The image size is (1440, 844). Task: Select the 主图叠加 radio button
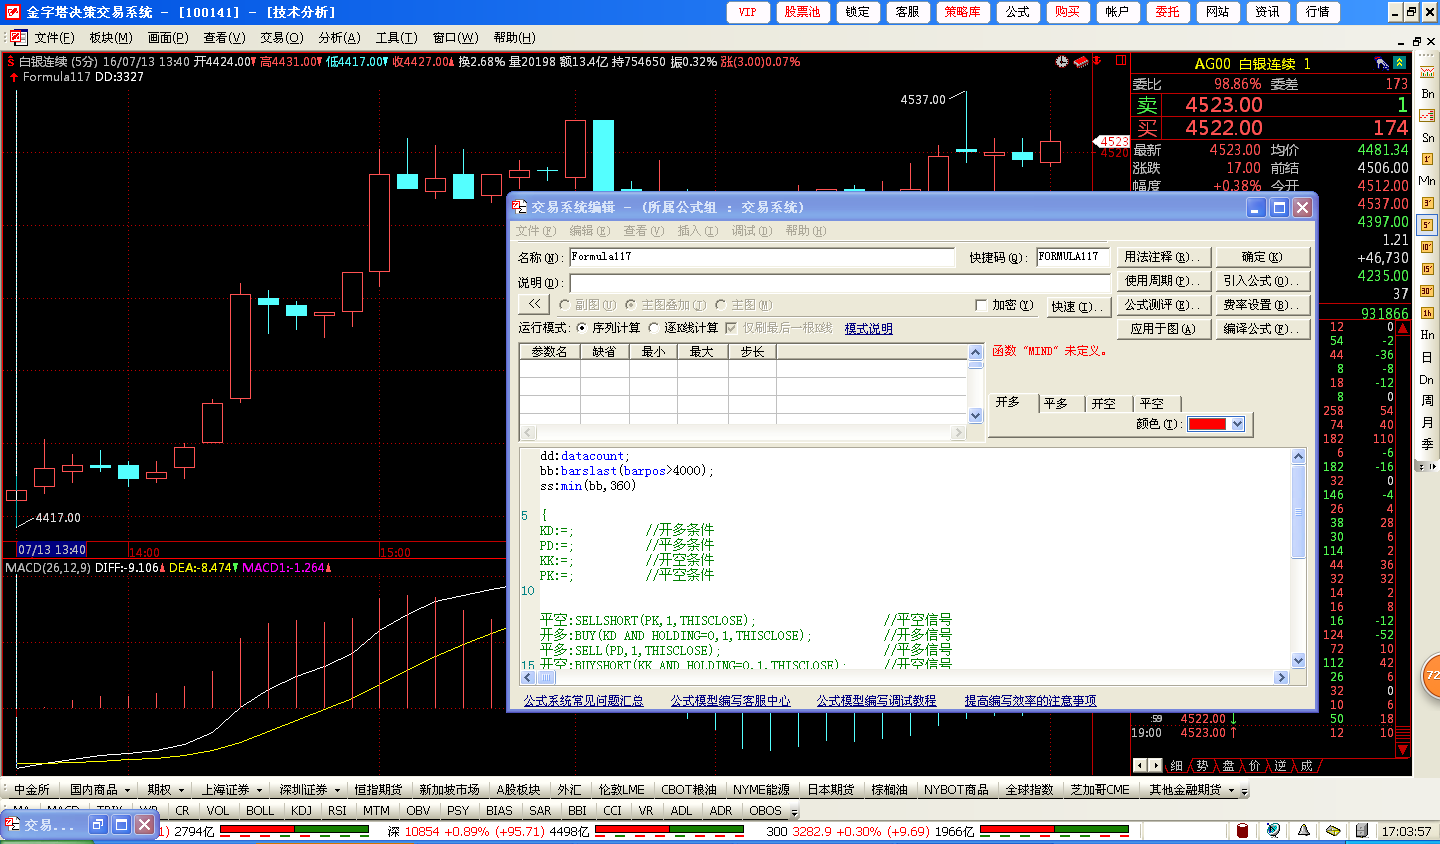630,305
